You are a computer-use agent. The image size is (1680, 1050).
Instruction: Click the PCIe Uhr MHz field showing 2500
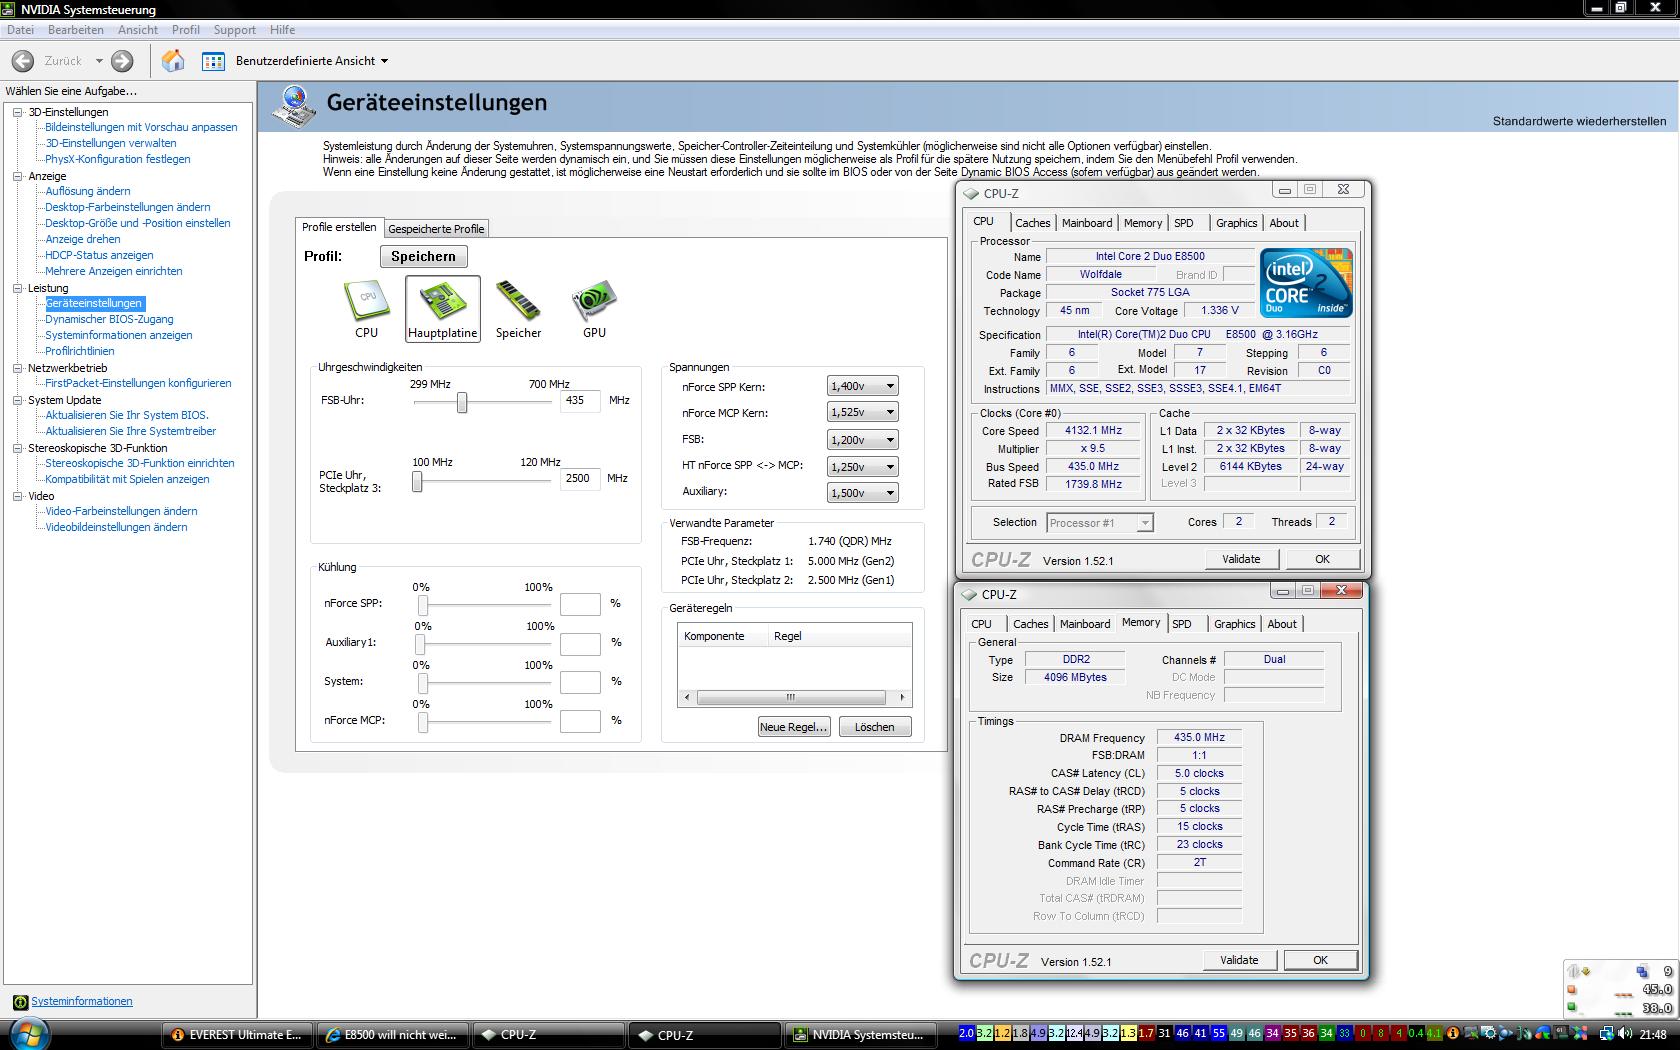click(x=580, y=478)
